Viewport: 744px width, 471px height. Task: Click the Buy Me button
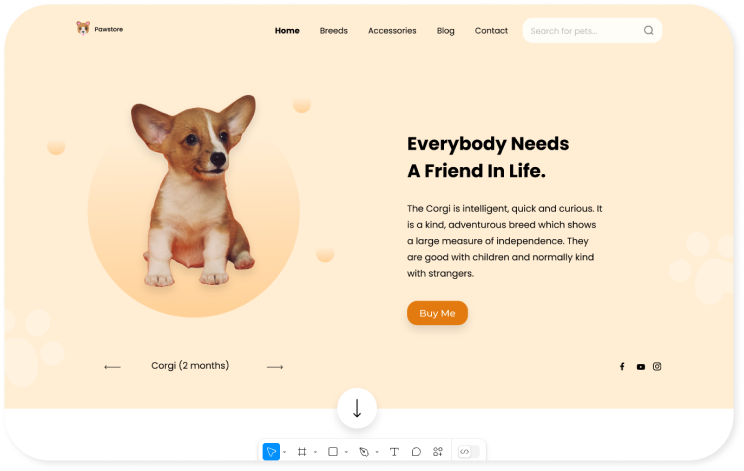[x=437, y=313]
